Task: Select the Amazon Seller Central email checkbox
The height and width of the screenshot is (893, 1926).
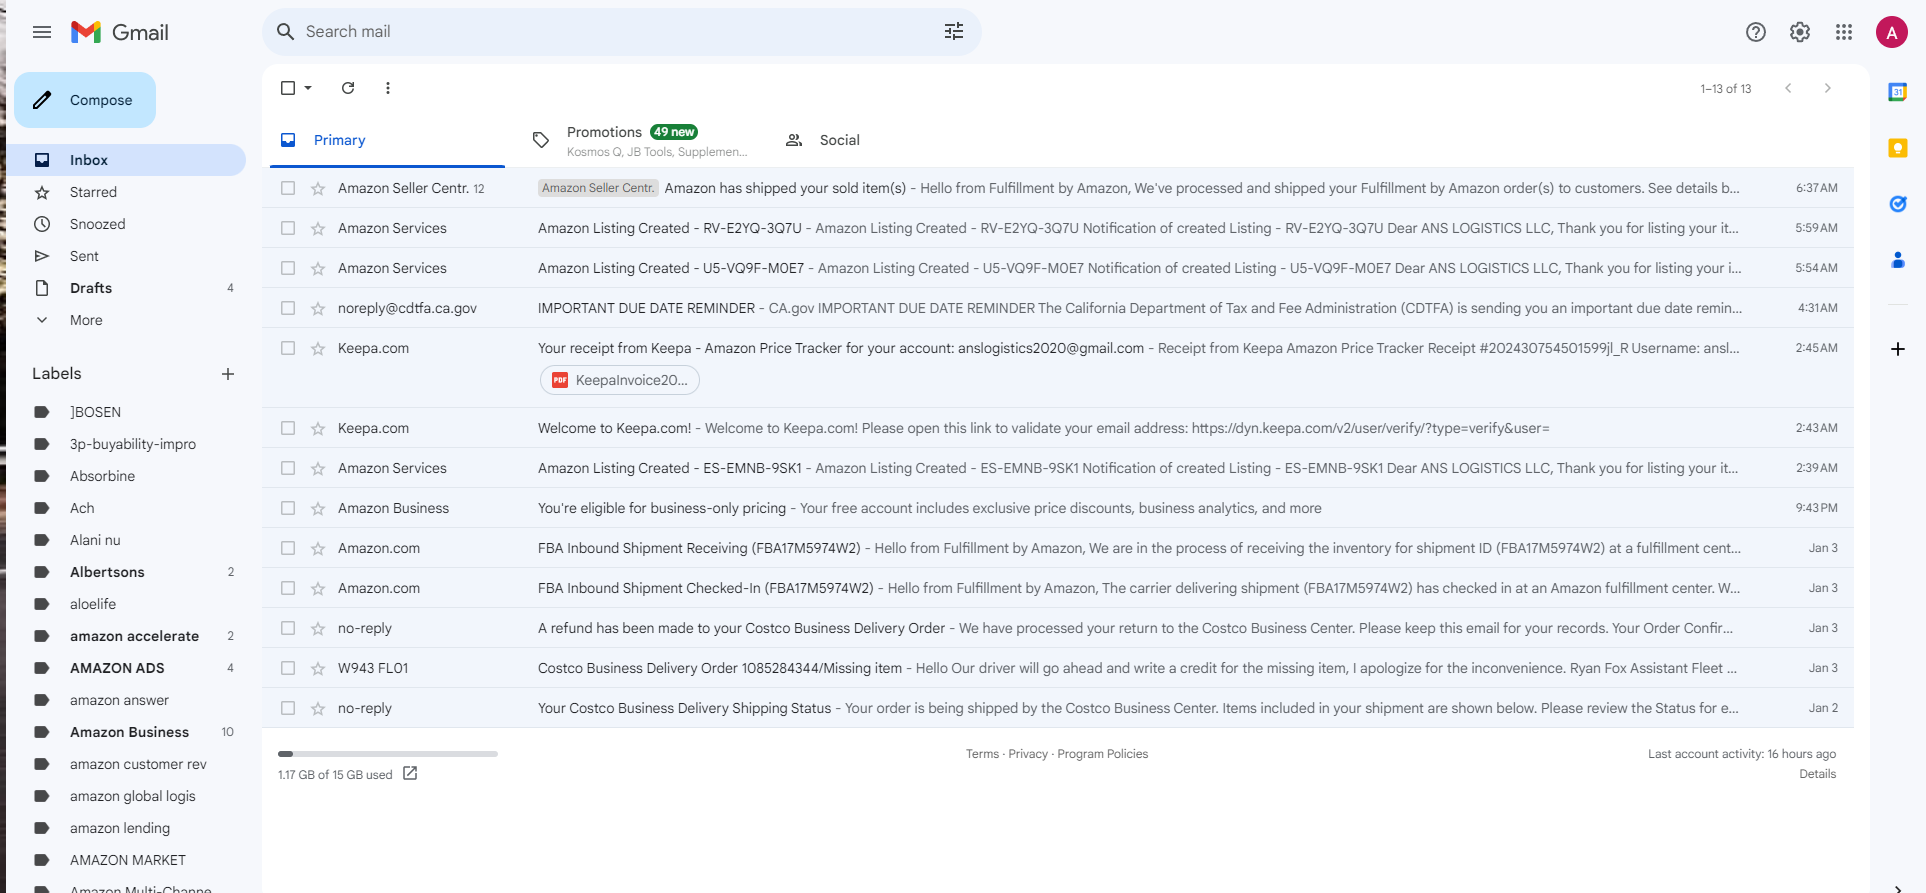Action: coord(288,188)
